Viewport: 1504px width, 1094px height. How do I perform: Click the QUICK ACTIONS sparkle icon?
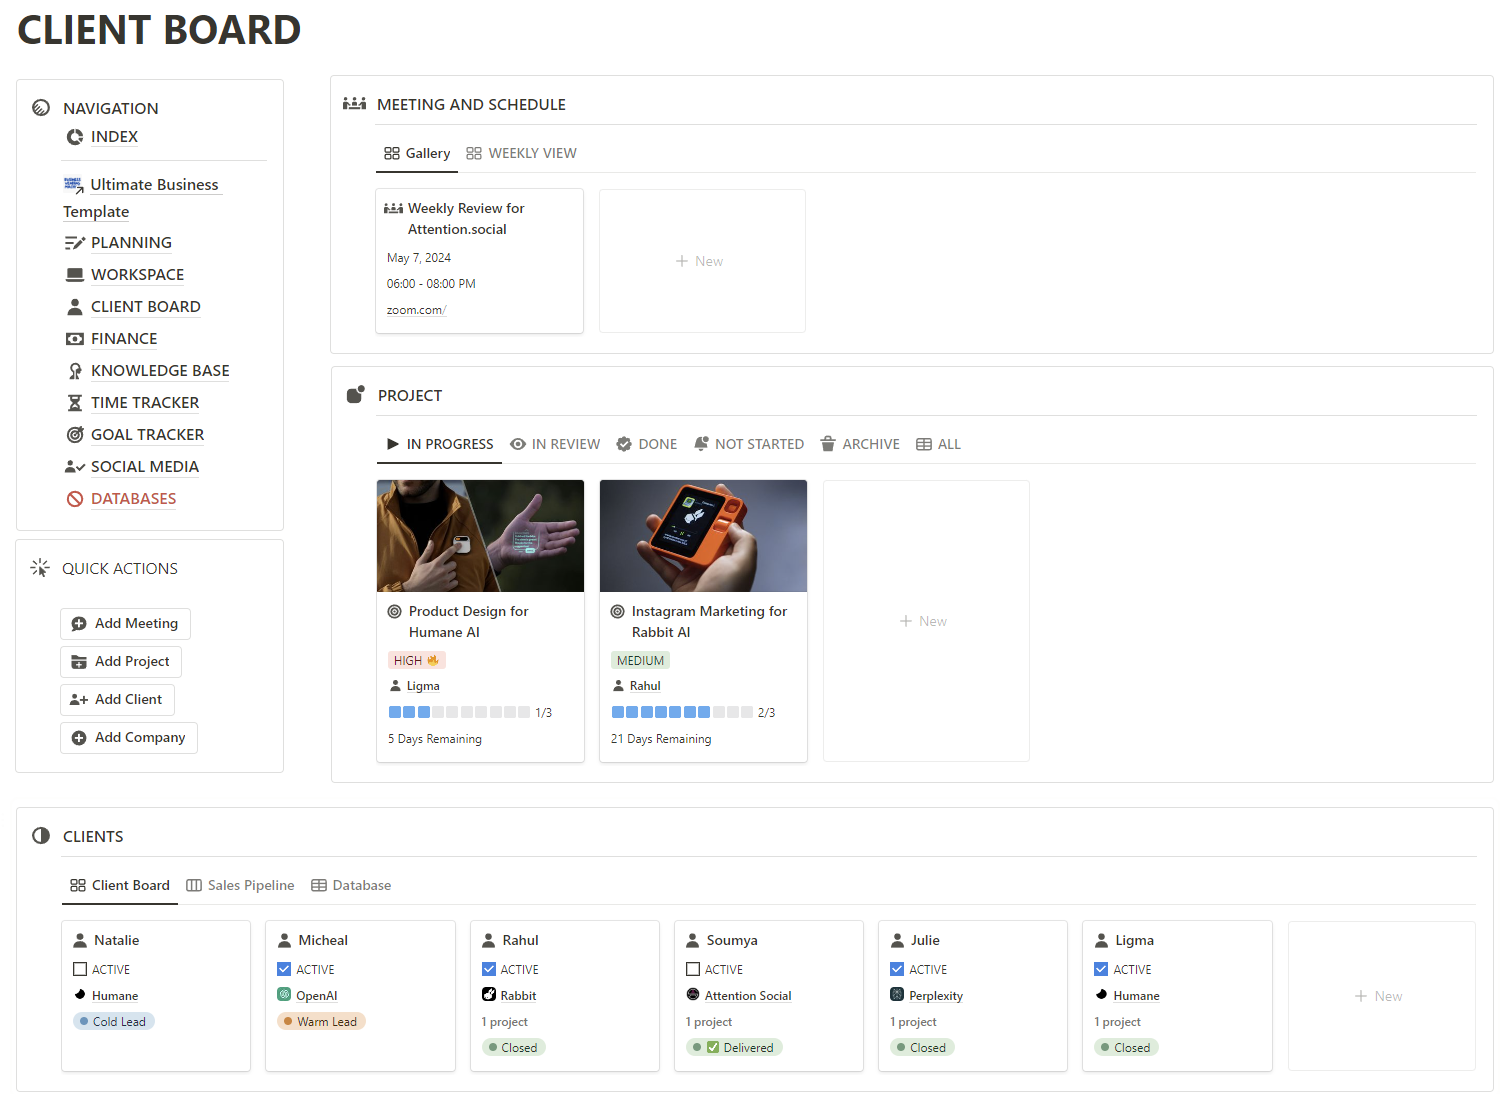click(x=40, y=568)
